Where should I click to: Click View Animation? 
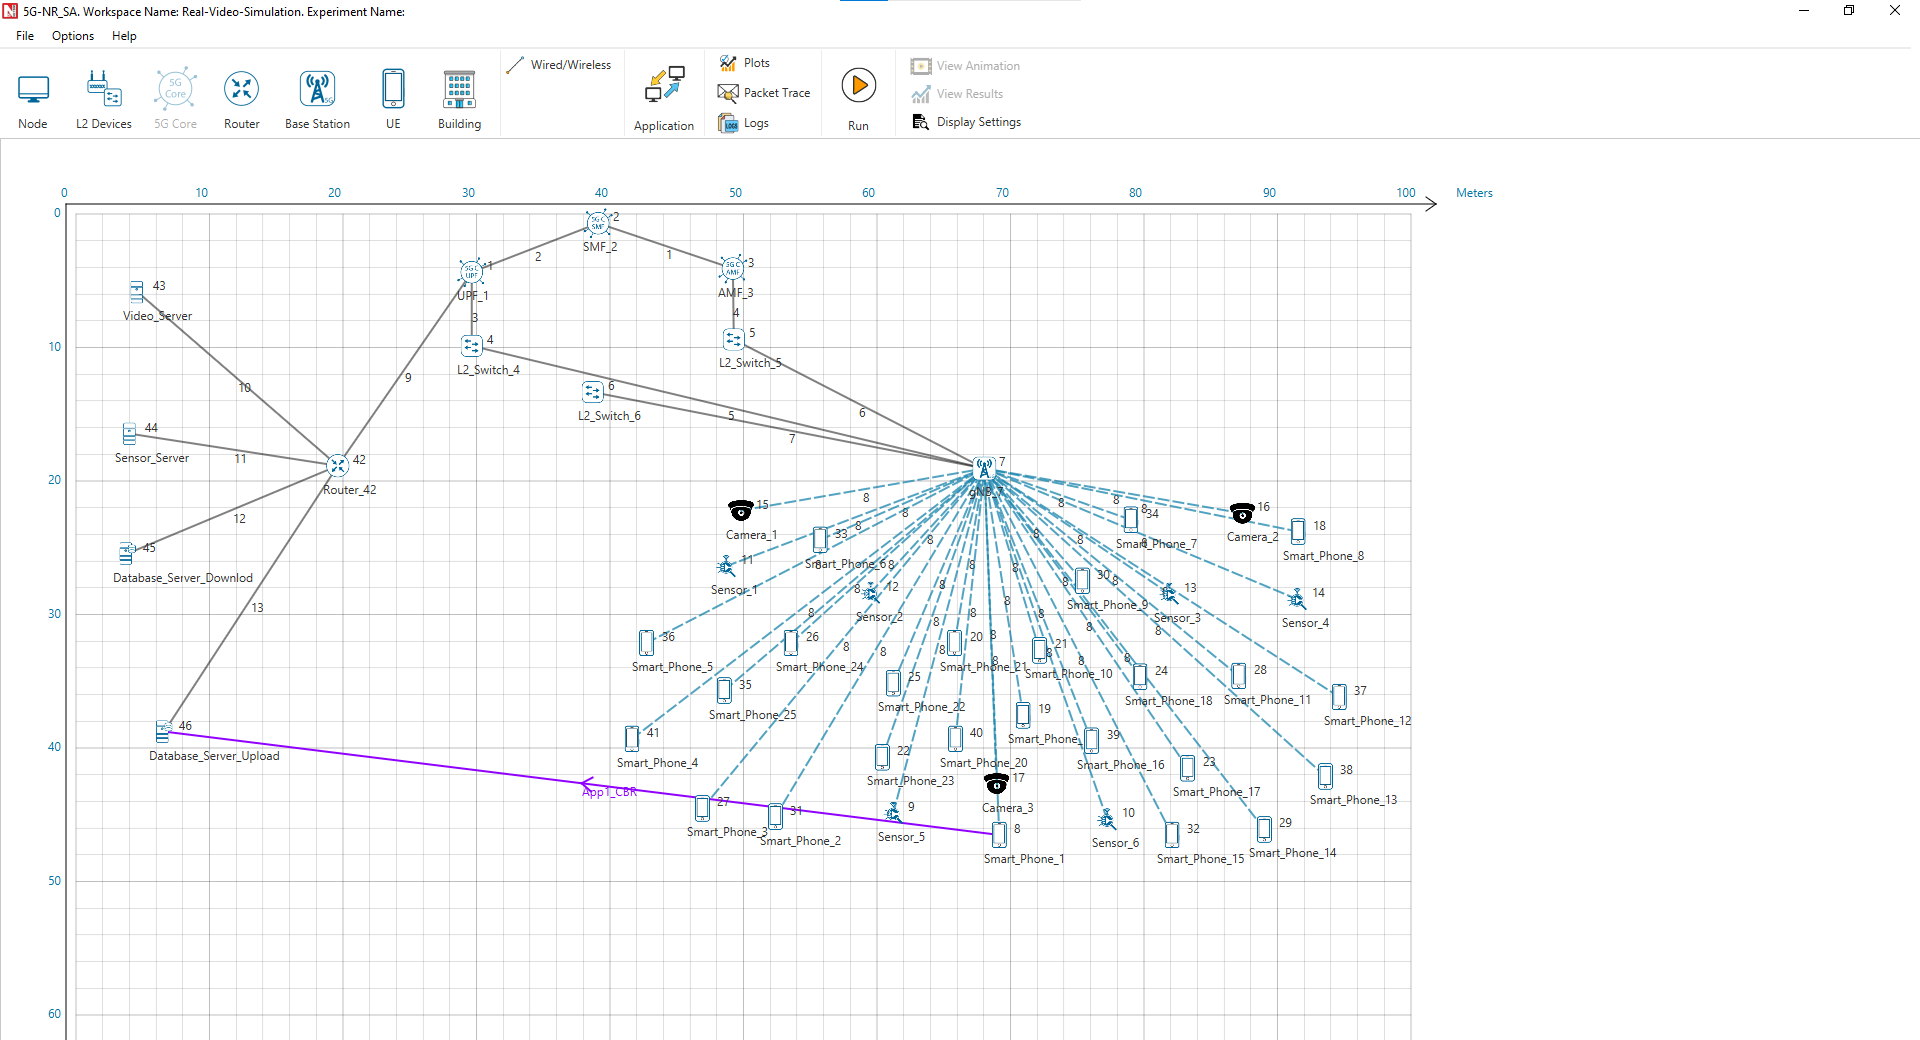965,66
